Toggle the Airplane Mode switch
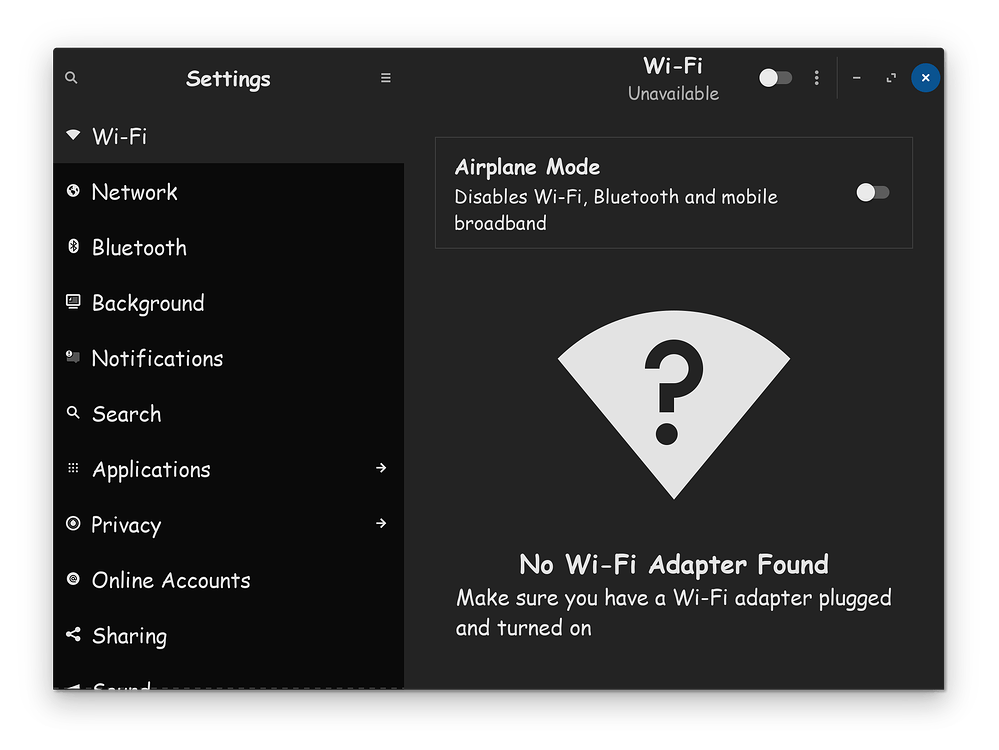999x750 pixels. pos(871,192)
